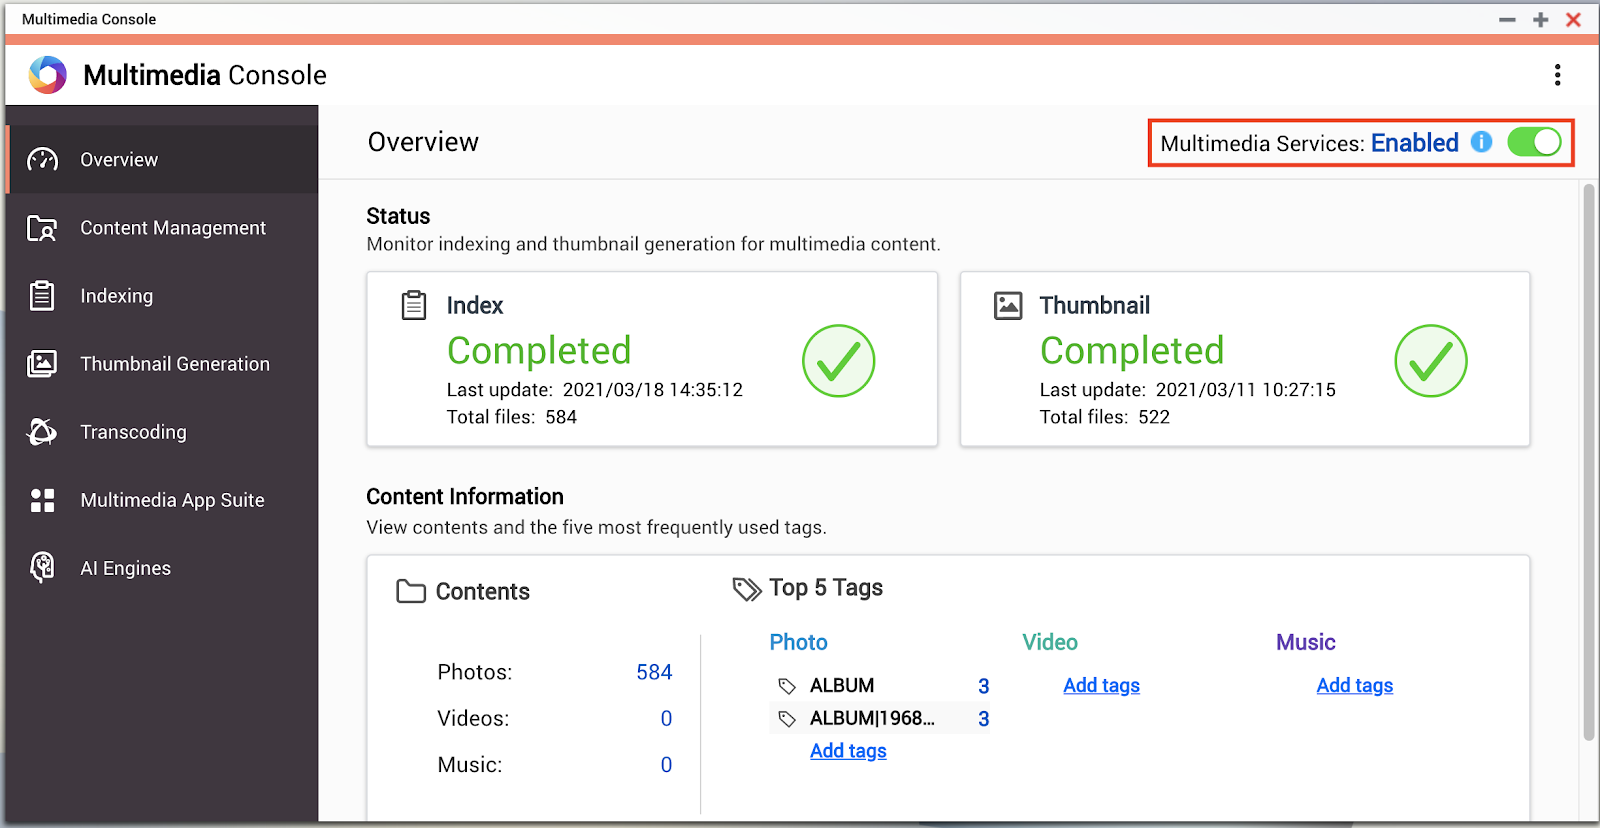This screenshot has height=828, width=1600.
Task: Click the Thumbnail Generation picture icon
Action: [x=42, y=364]
